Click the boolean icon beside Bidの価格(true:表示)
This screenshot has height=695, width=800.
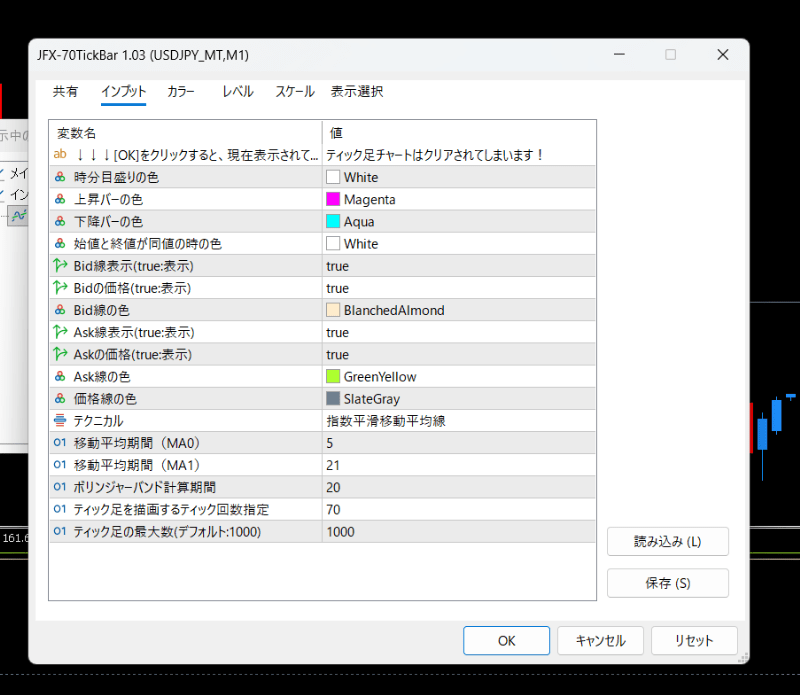60,288
